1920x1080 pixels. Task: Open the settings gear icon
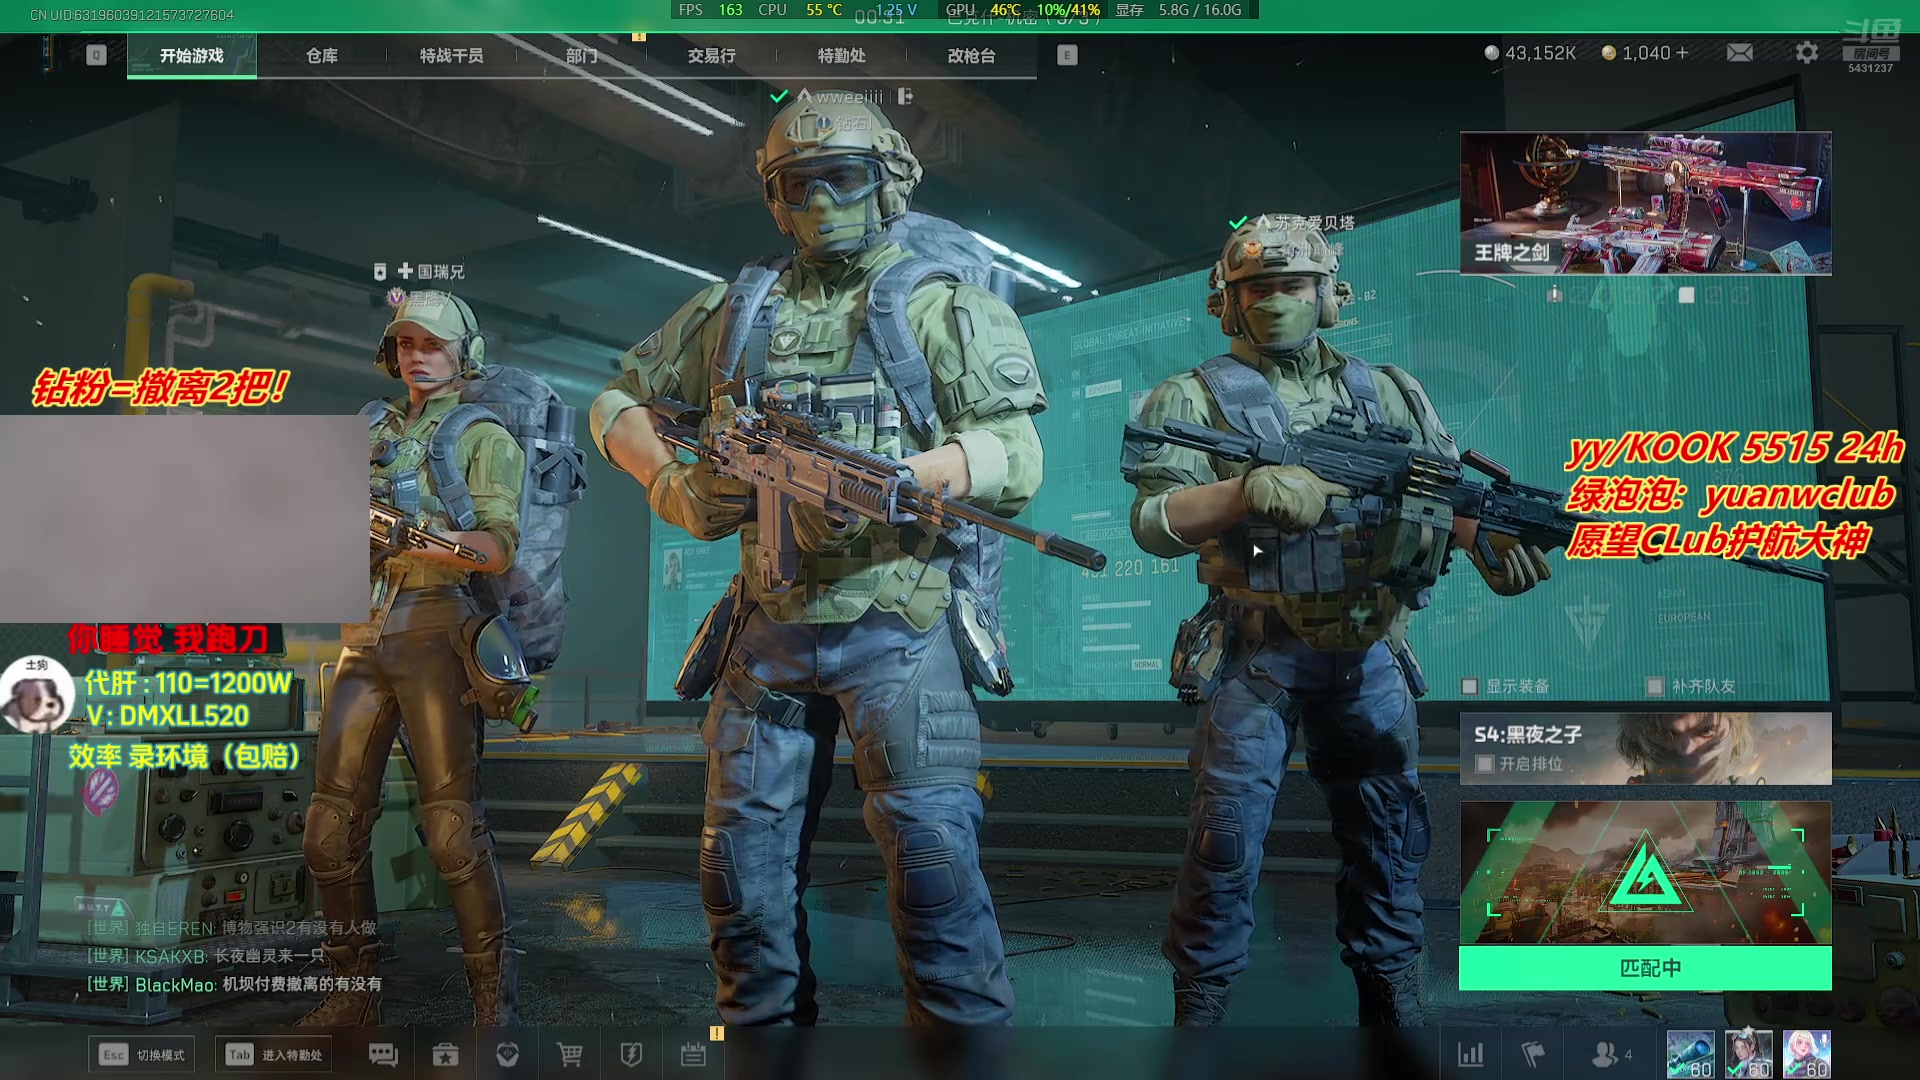[x=1806, y=52]
